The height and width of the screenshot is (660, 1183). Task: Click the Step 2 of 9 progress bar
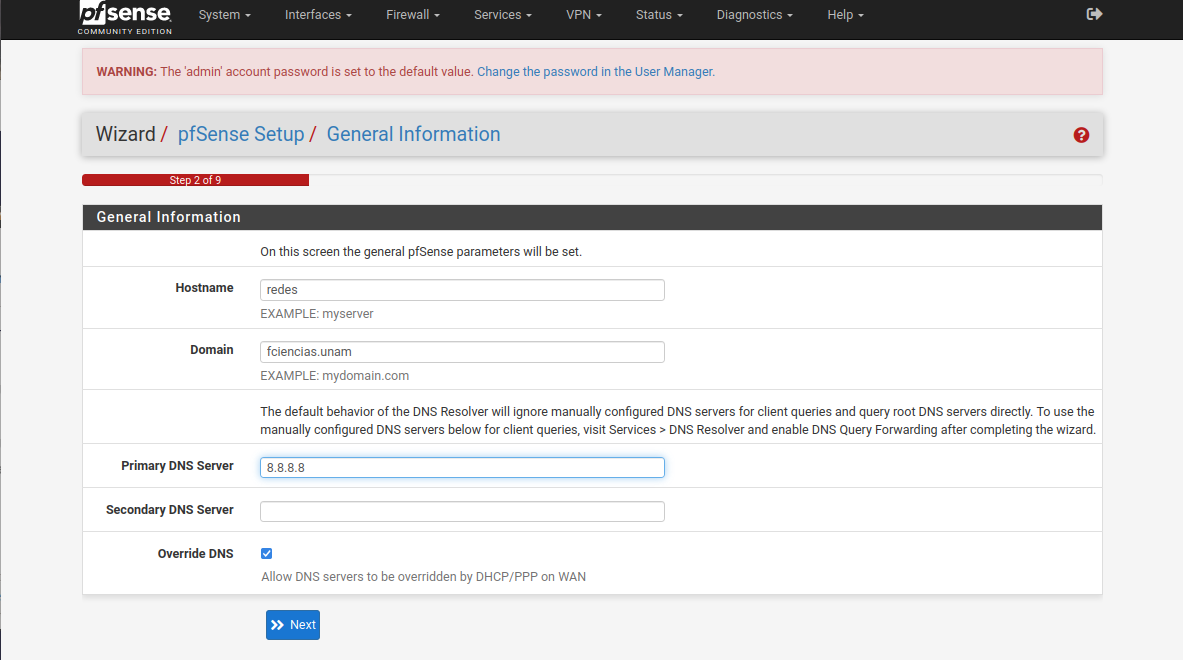tap(195, 181)
